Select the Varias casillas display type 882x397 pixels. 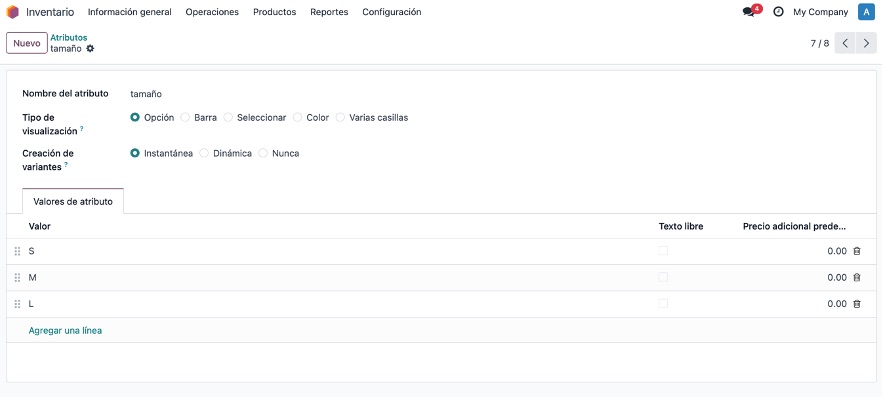[340, 118]
